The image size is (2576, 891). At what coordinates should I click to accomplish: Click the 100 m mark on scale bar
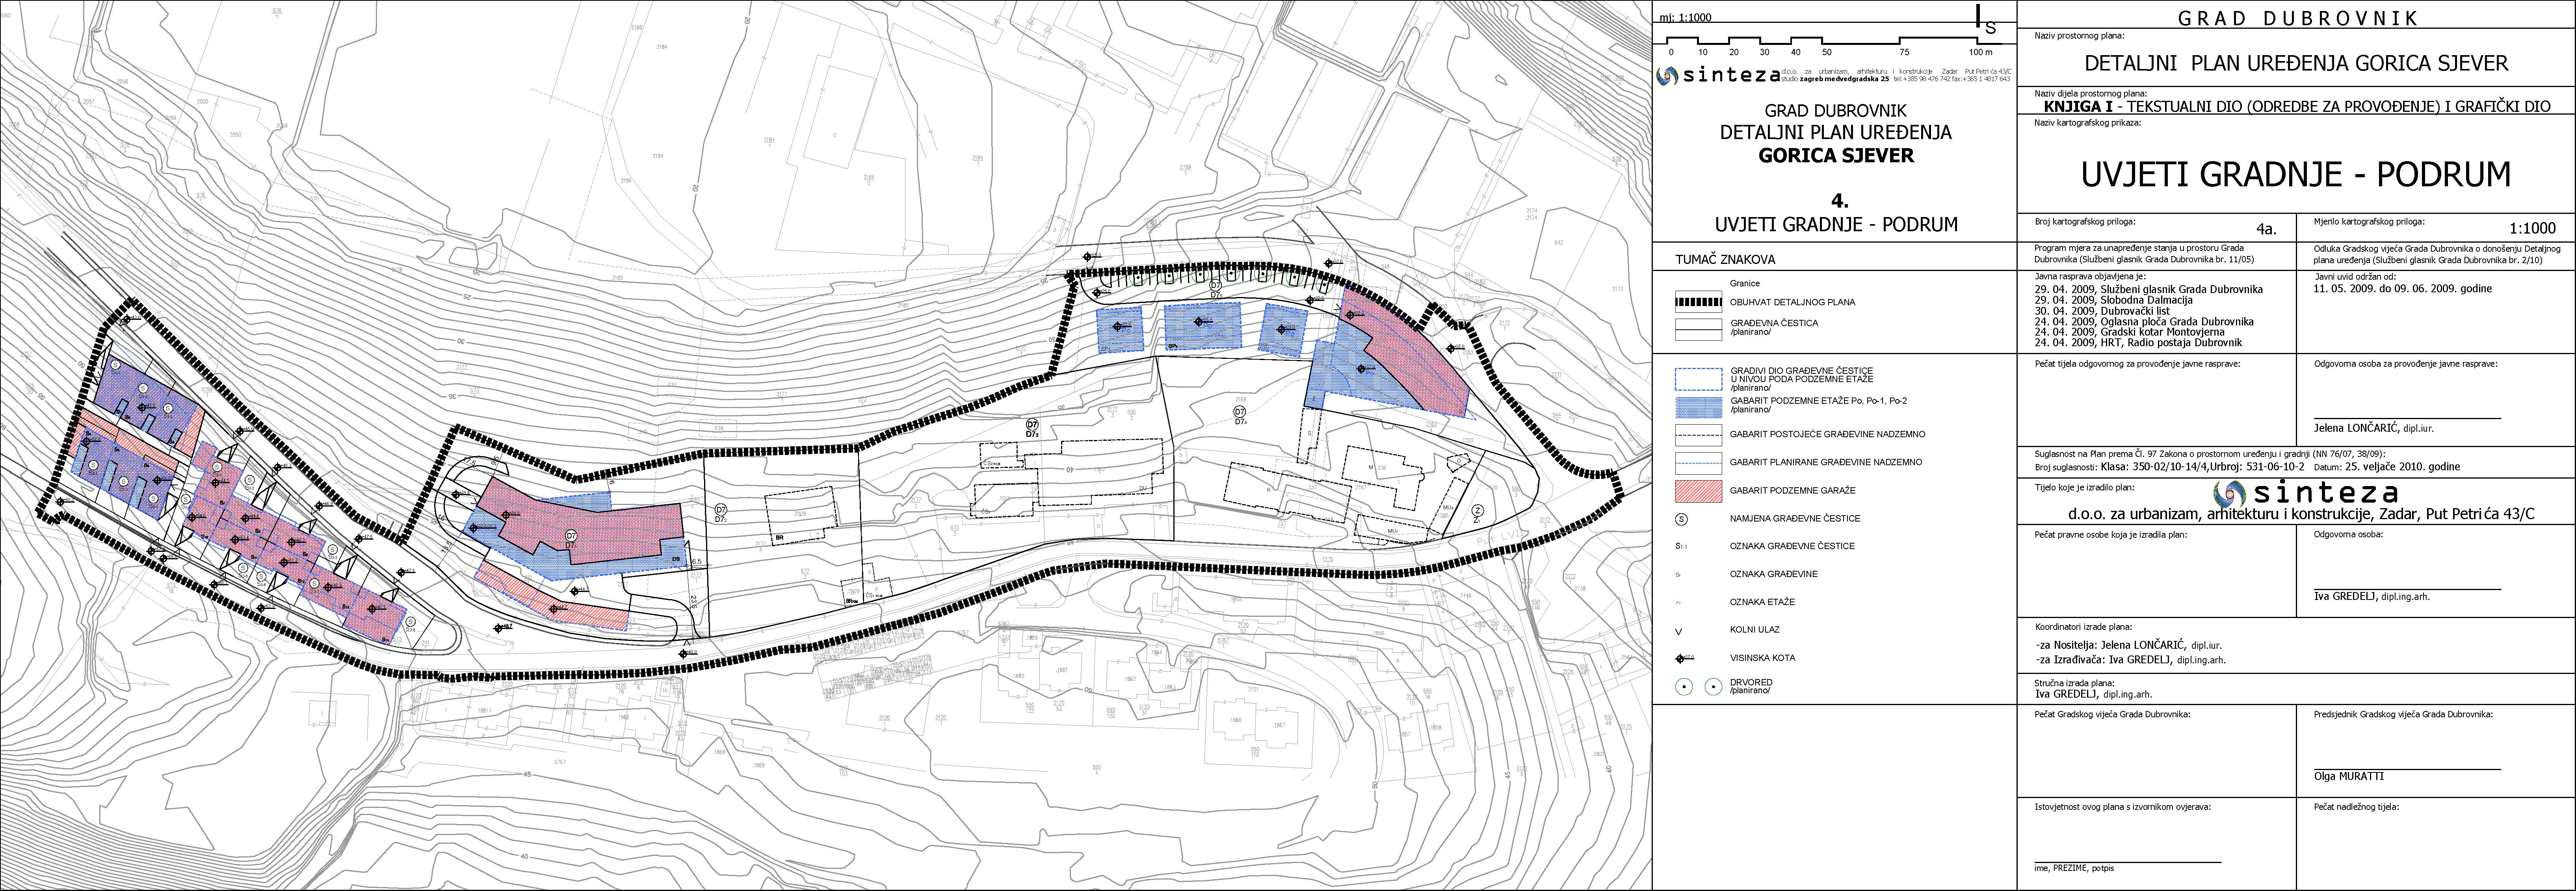pyautogui.click(x=1980, y=52)
